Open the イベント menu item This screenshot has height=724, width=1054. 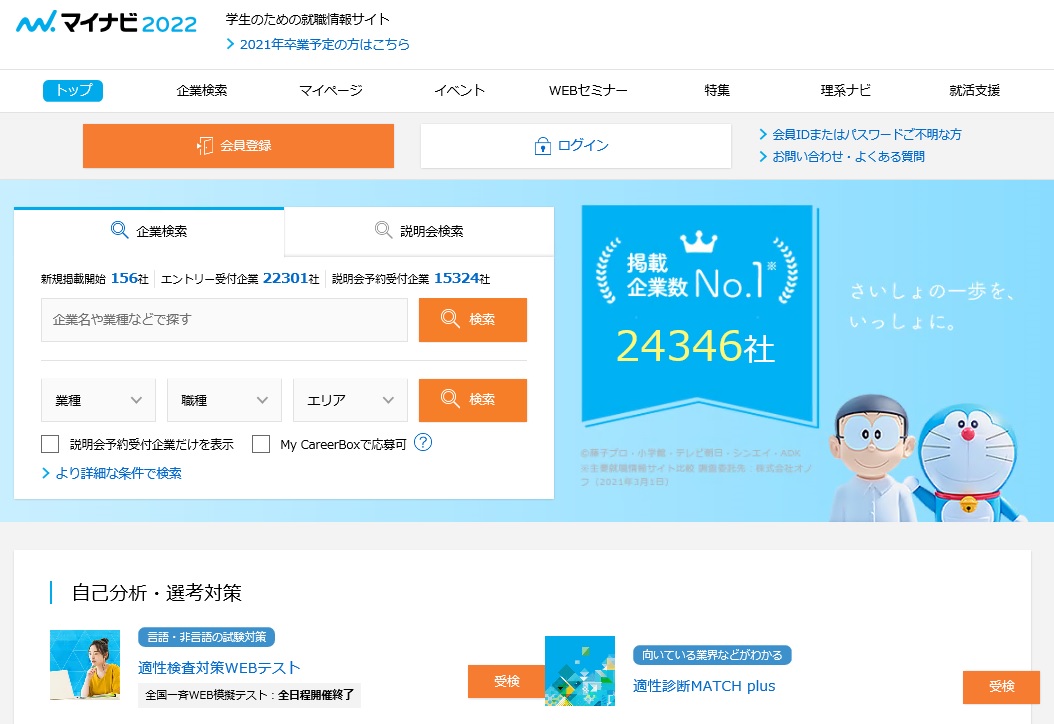(x=459, y=90)
